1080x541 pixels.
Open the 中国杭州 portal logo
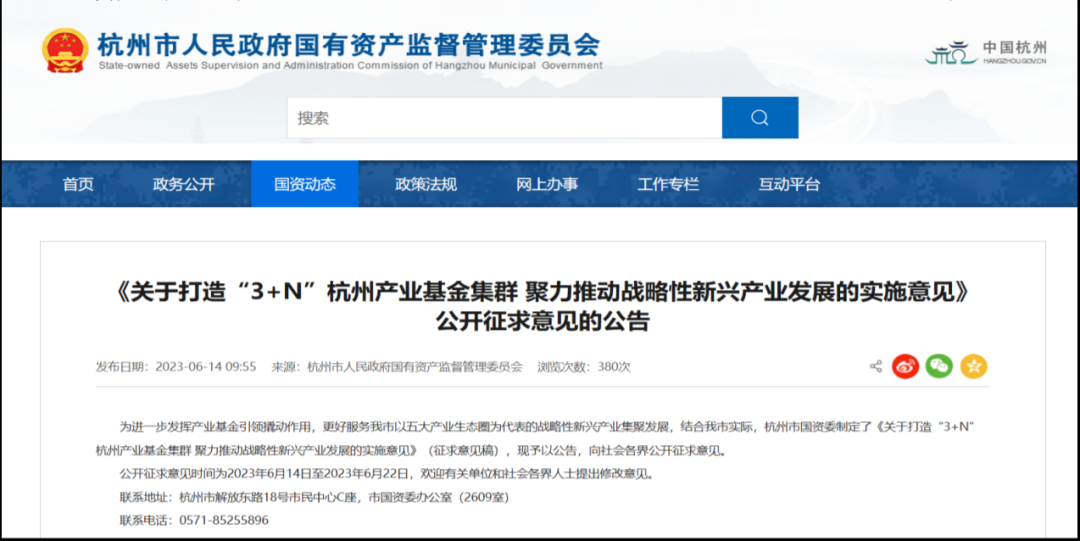[x=986, y=52]
